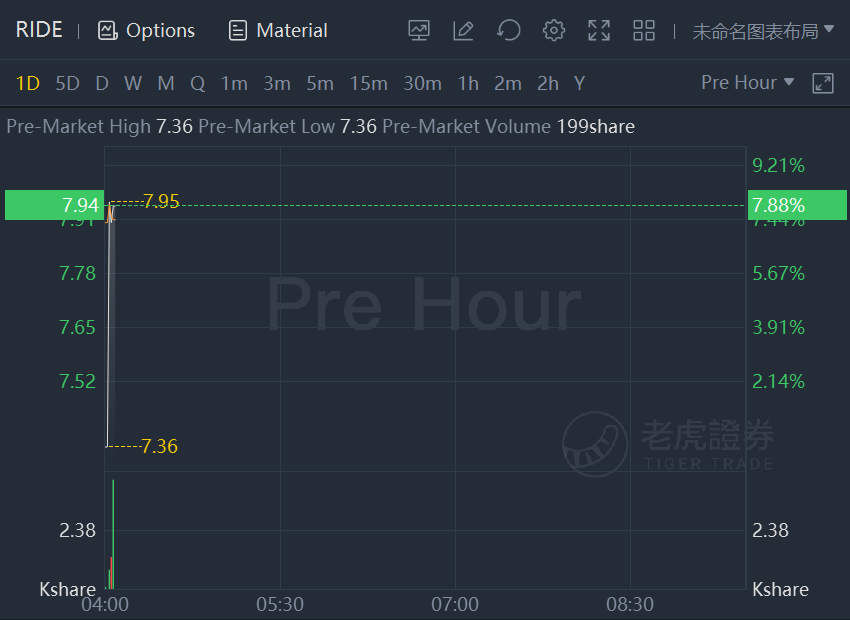Screen dimensions: 850x620
Task: Click the tall green volume bar
Action: (113, 534)
